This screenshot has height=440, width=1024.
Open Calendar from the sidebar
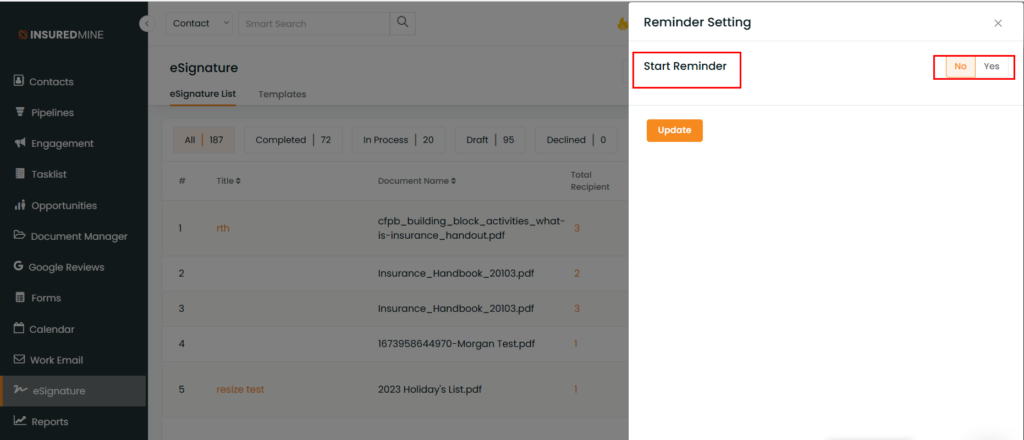tap(44, 329)
